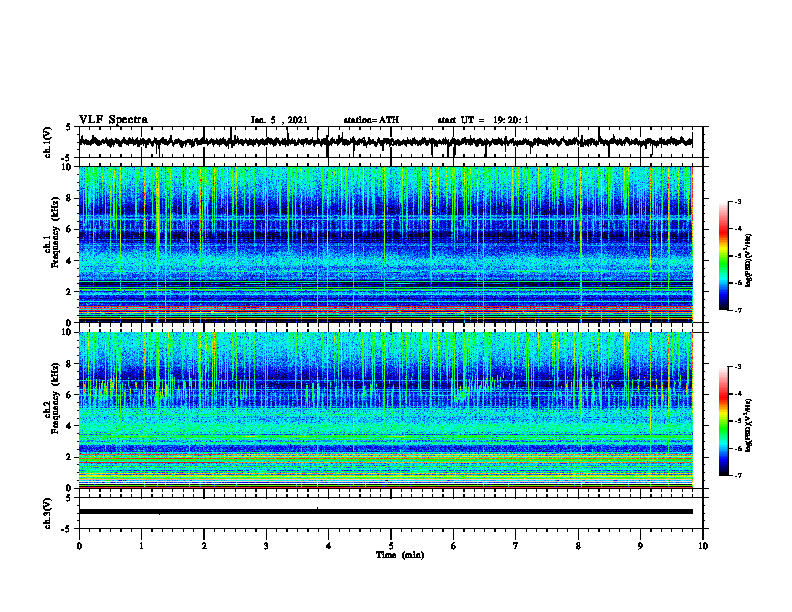Click time axis tick label '10'
The height and width of the screenshot is (612, 792).
pos(703,546)
